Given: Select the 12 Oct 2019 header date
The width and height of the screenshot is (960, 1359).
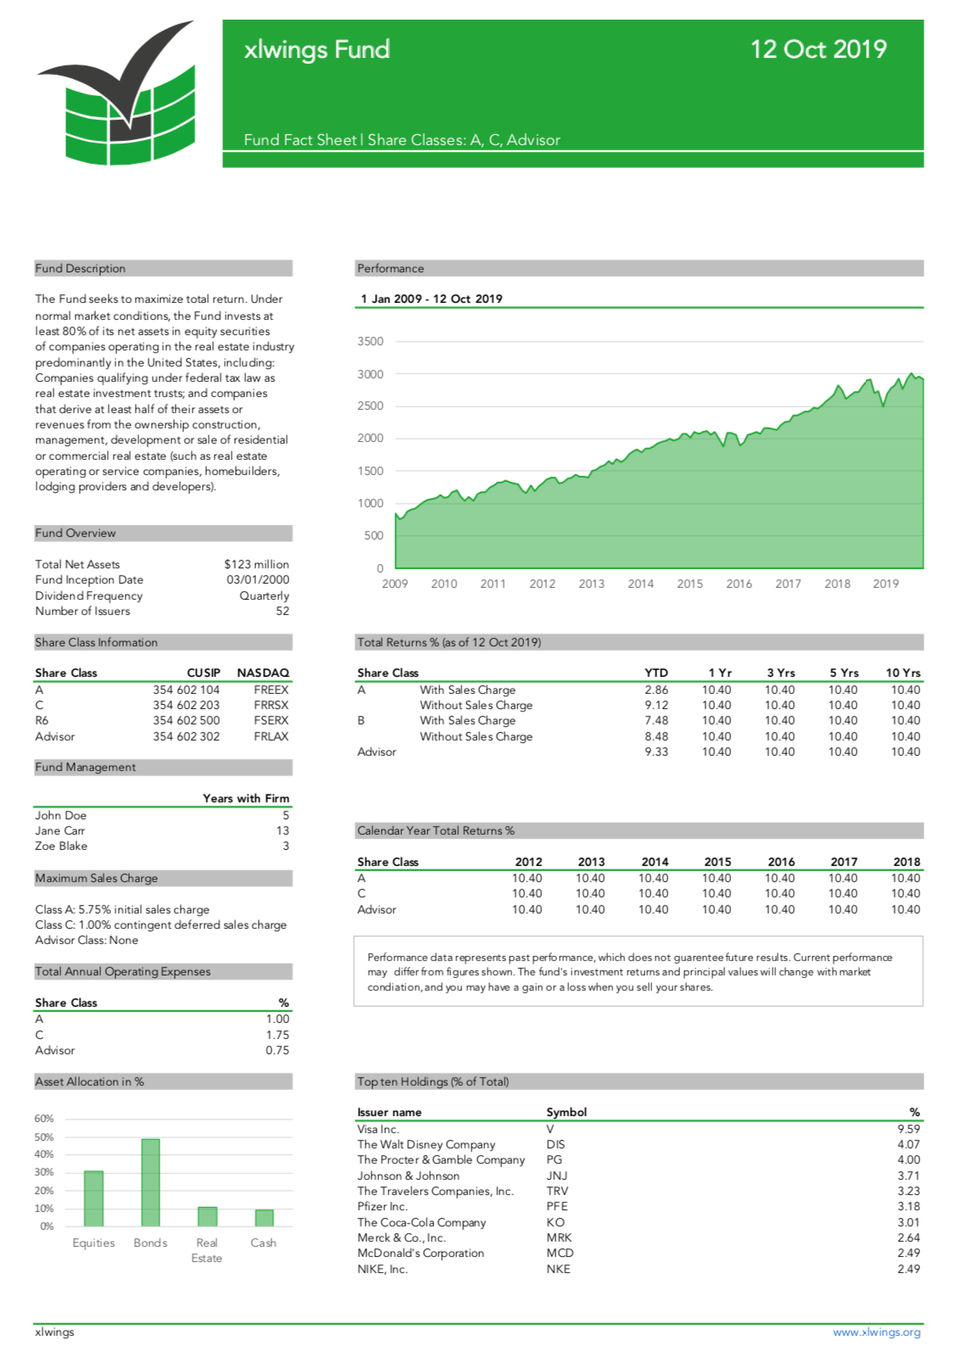Looking at the screenshot, I should 818,49.
